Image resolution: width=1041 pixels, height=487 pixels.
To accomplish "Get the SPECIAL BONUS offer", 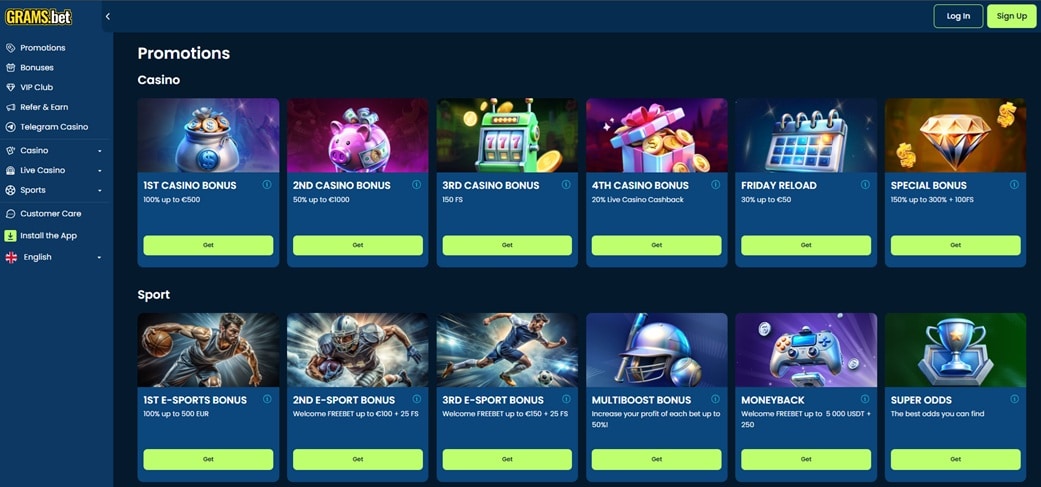I will tap(955, 245).
